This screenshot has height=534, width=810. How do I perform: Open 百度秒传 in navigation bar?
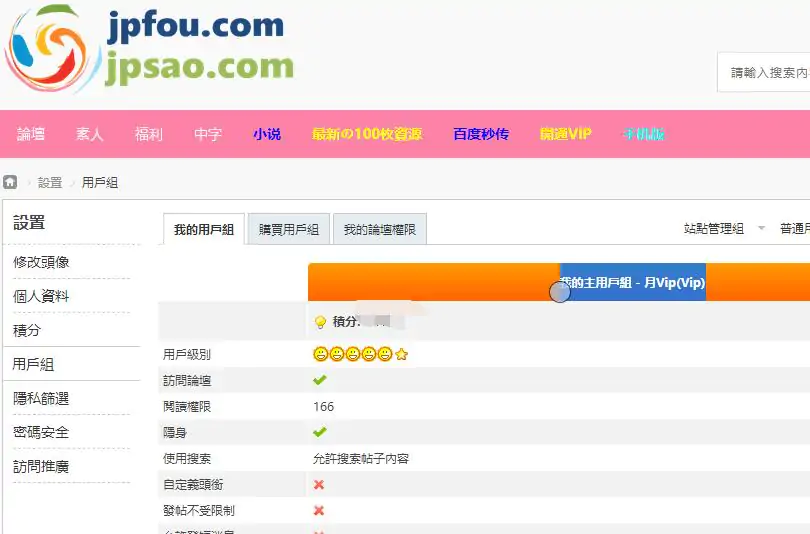(481, 134)
